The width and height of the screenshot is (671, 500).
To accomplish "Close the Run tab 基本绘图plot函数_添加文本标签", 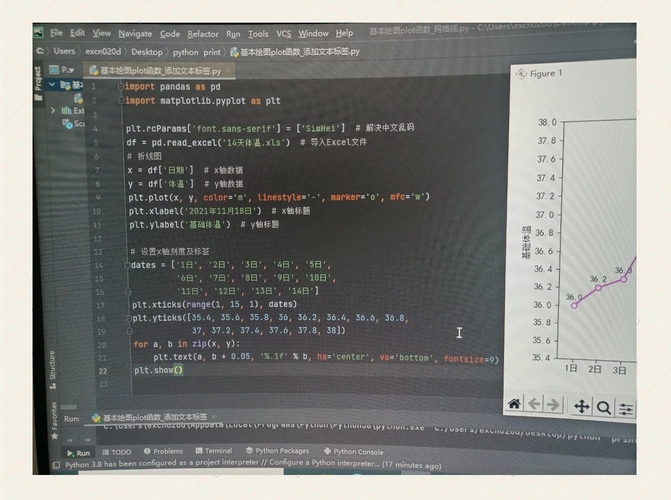I will point(214,416).
